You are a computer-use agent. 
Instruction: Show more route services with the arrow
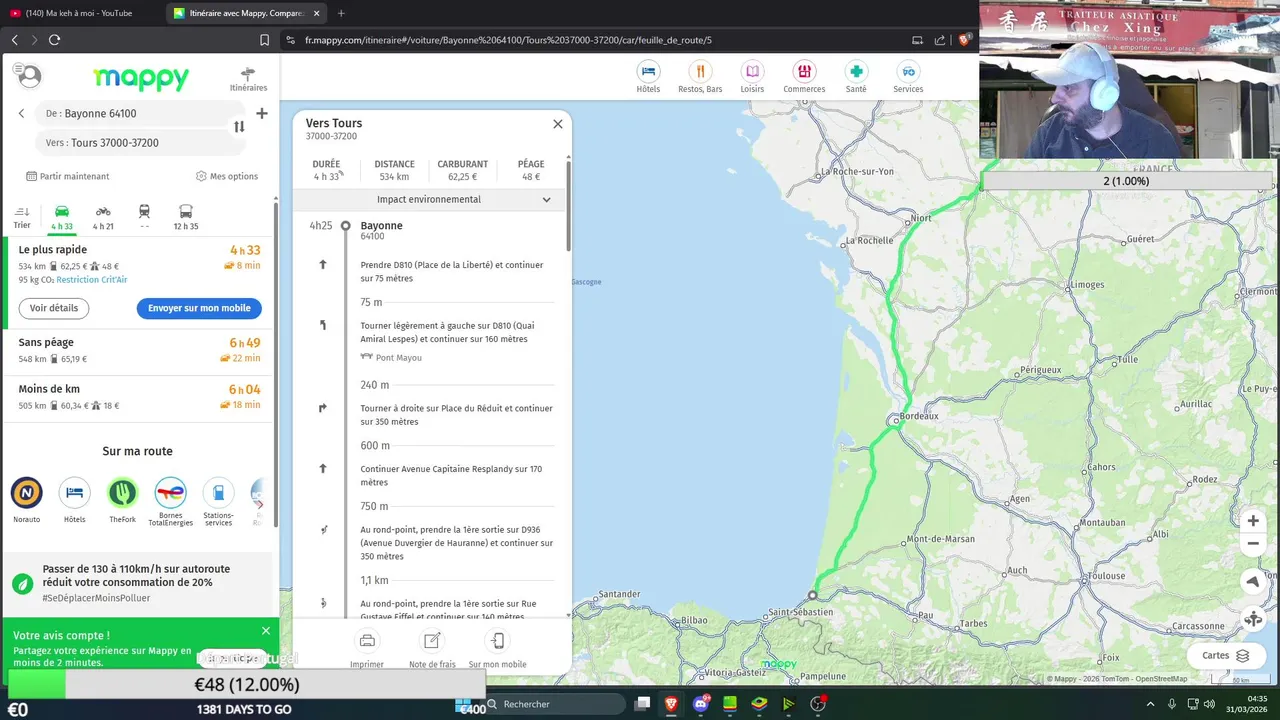pyautogui.click(x=259, y=503)
